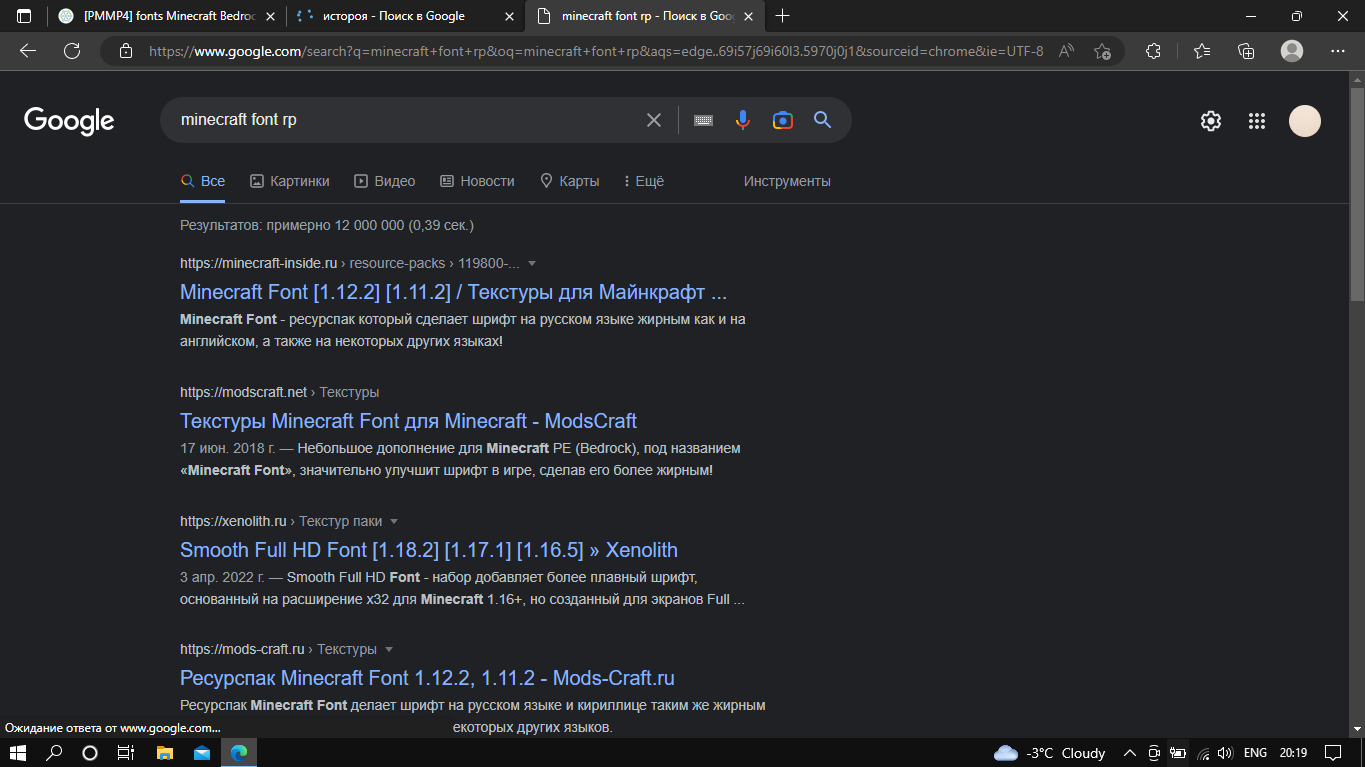Add this page to favorites with star-plus icon
Screen dimensions: 1365x767
tap(1102, 51)
